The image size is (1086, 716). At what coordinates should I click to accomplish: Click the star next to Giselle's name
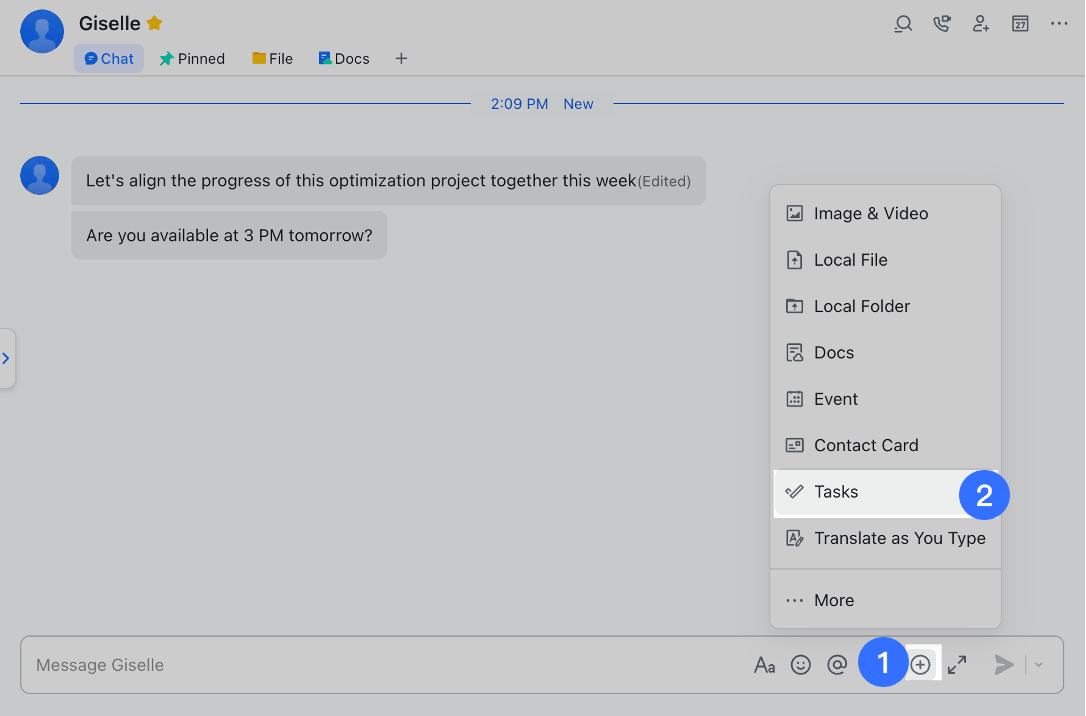click(156, 22)
